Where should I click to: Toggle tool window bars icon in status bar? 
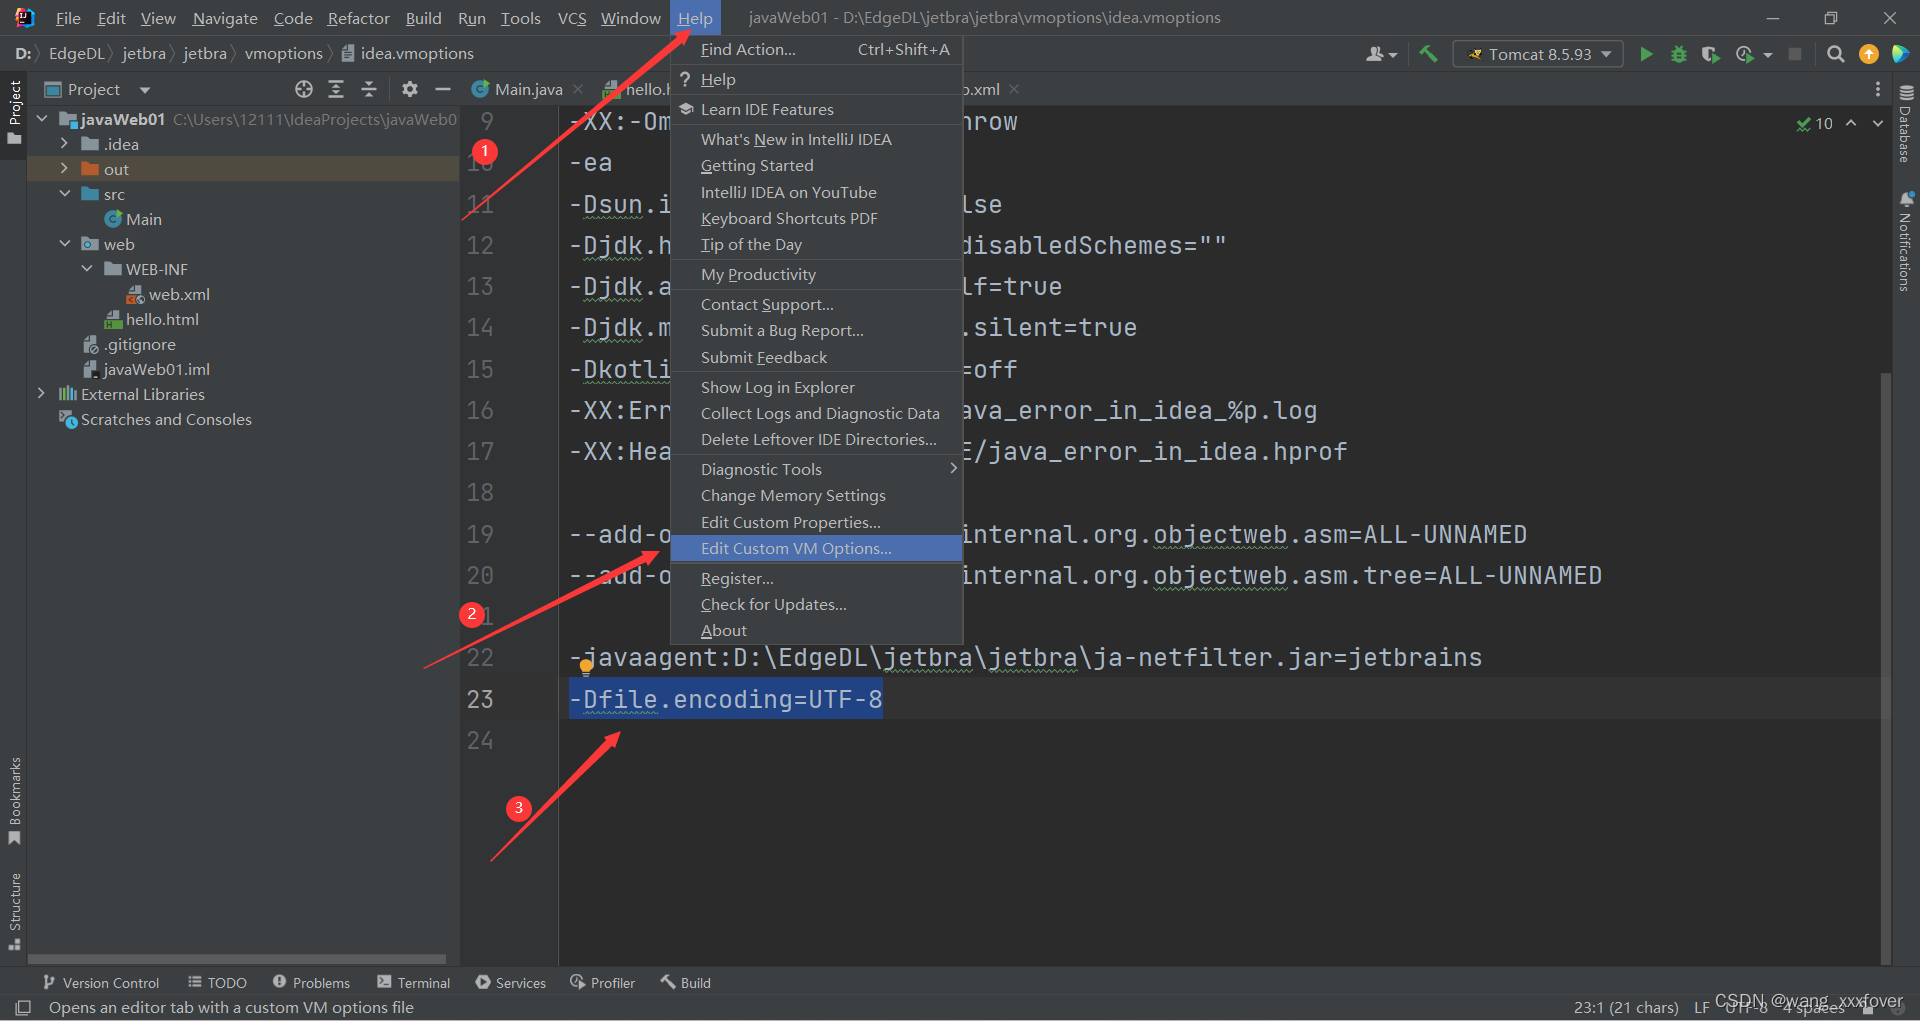[x=24, y=1007]
